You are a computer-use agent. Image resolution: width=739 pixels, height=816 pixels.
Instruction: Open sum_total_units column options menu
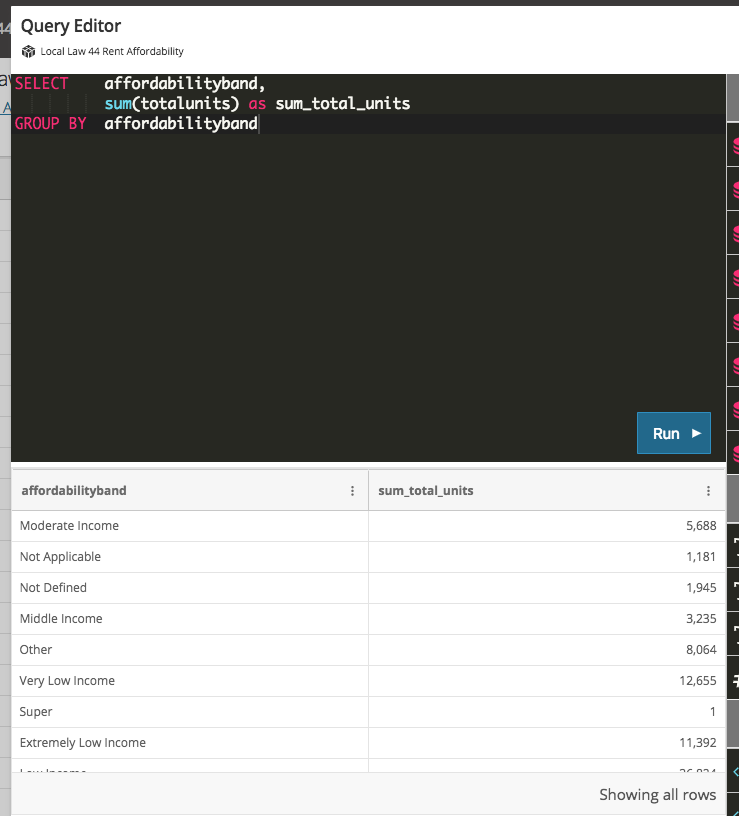pyautogui.click(x=708, y=491)
